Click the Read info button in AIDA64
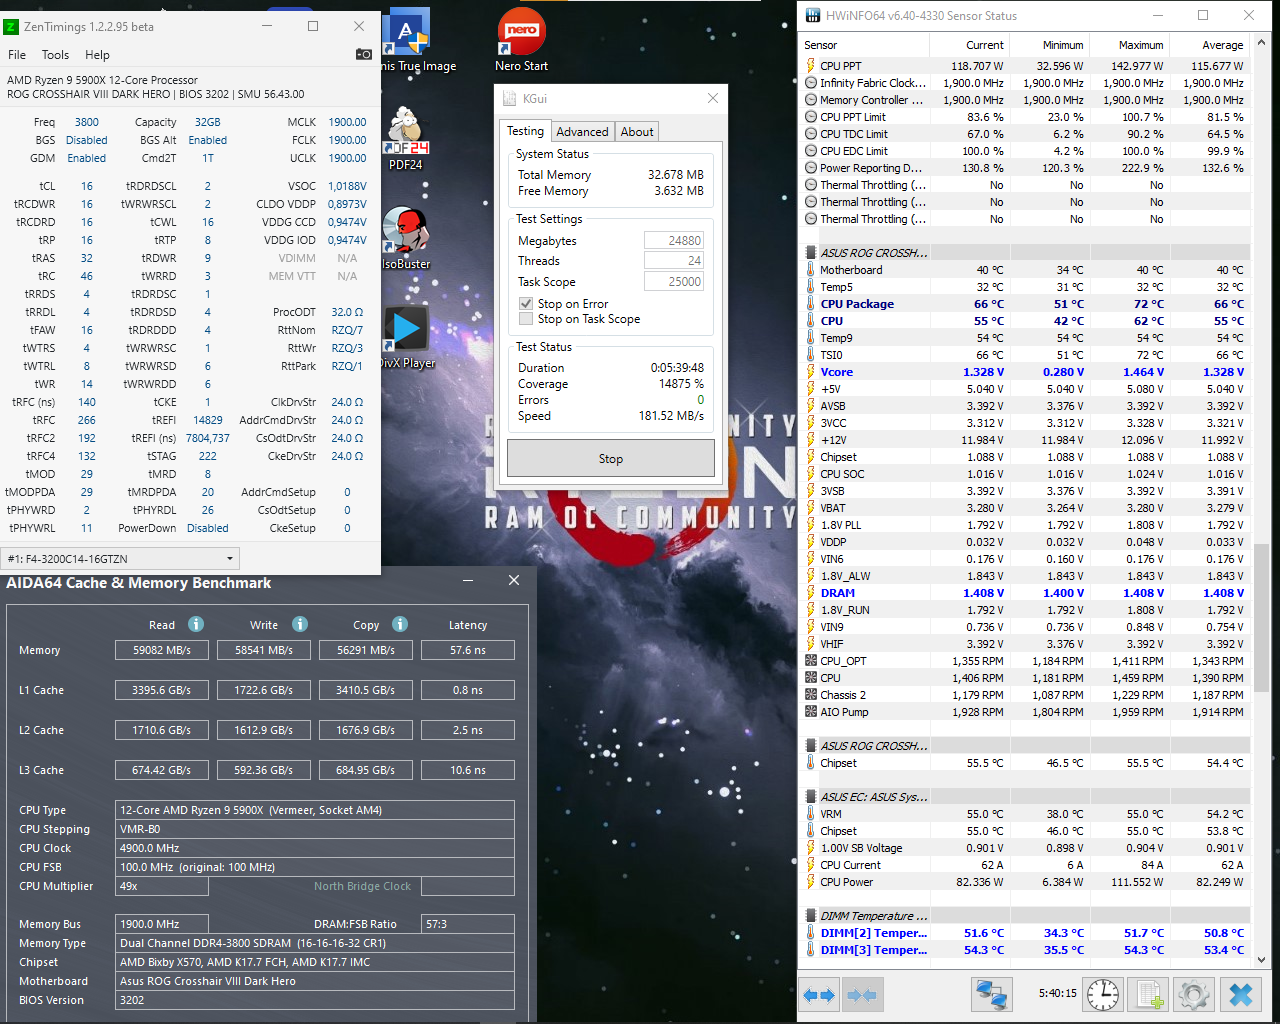1280x1024 pixels. [196, 624]
